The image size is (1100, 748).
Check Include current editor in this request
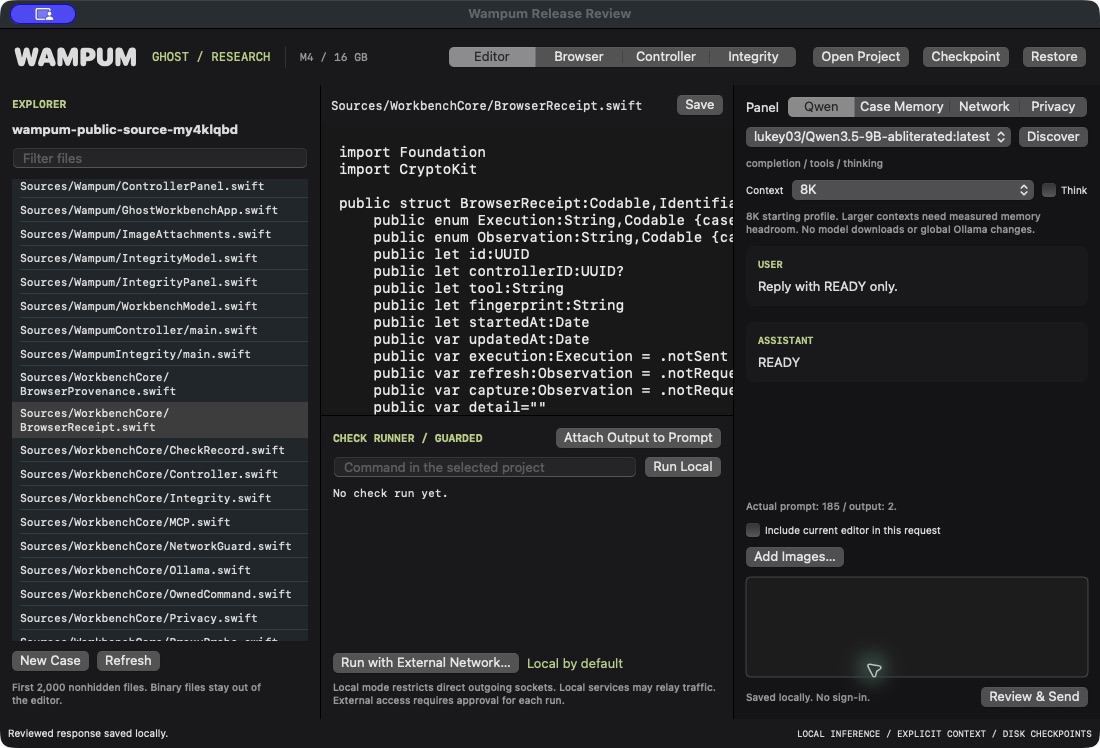753,530
